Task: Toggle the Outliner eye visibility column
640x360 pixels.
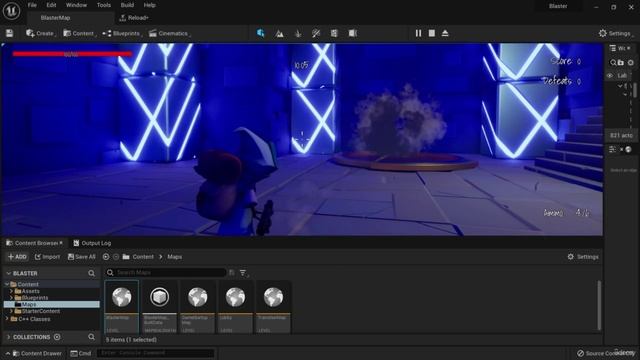Action: point(610,76)
